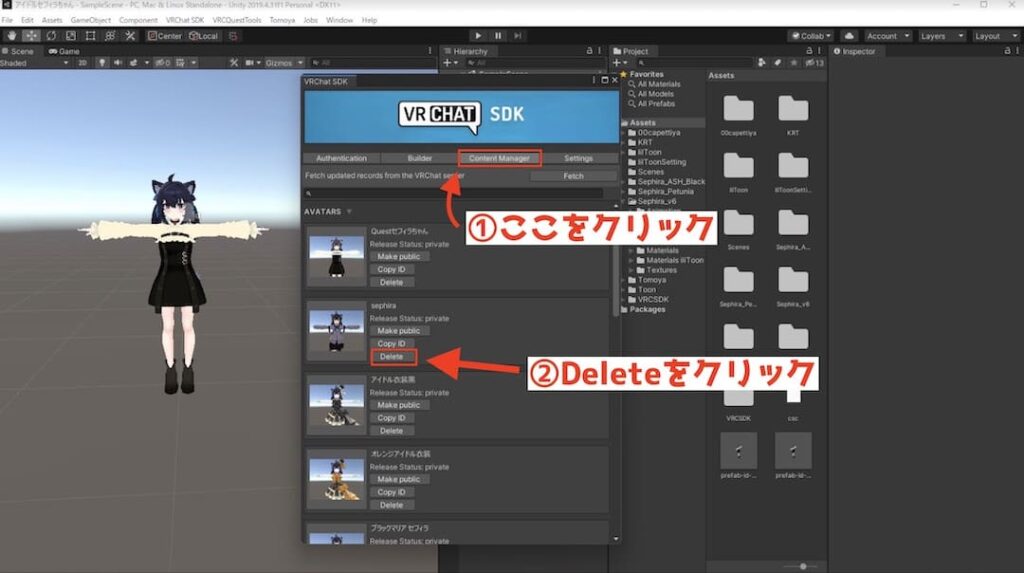Click Delete under アイドル衣装黒 avatar
Screen dimensions: 1024x573
392,431
